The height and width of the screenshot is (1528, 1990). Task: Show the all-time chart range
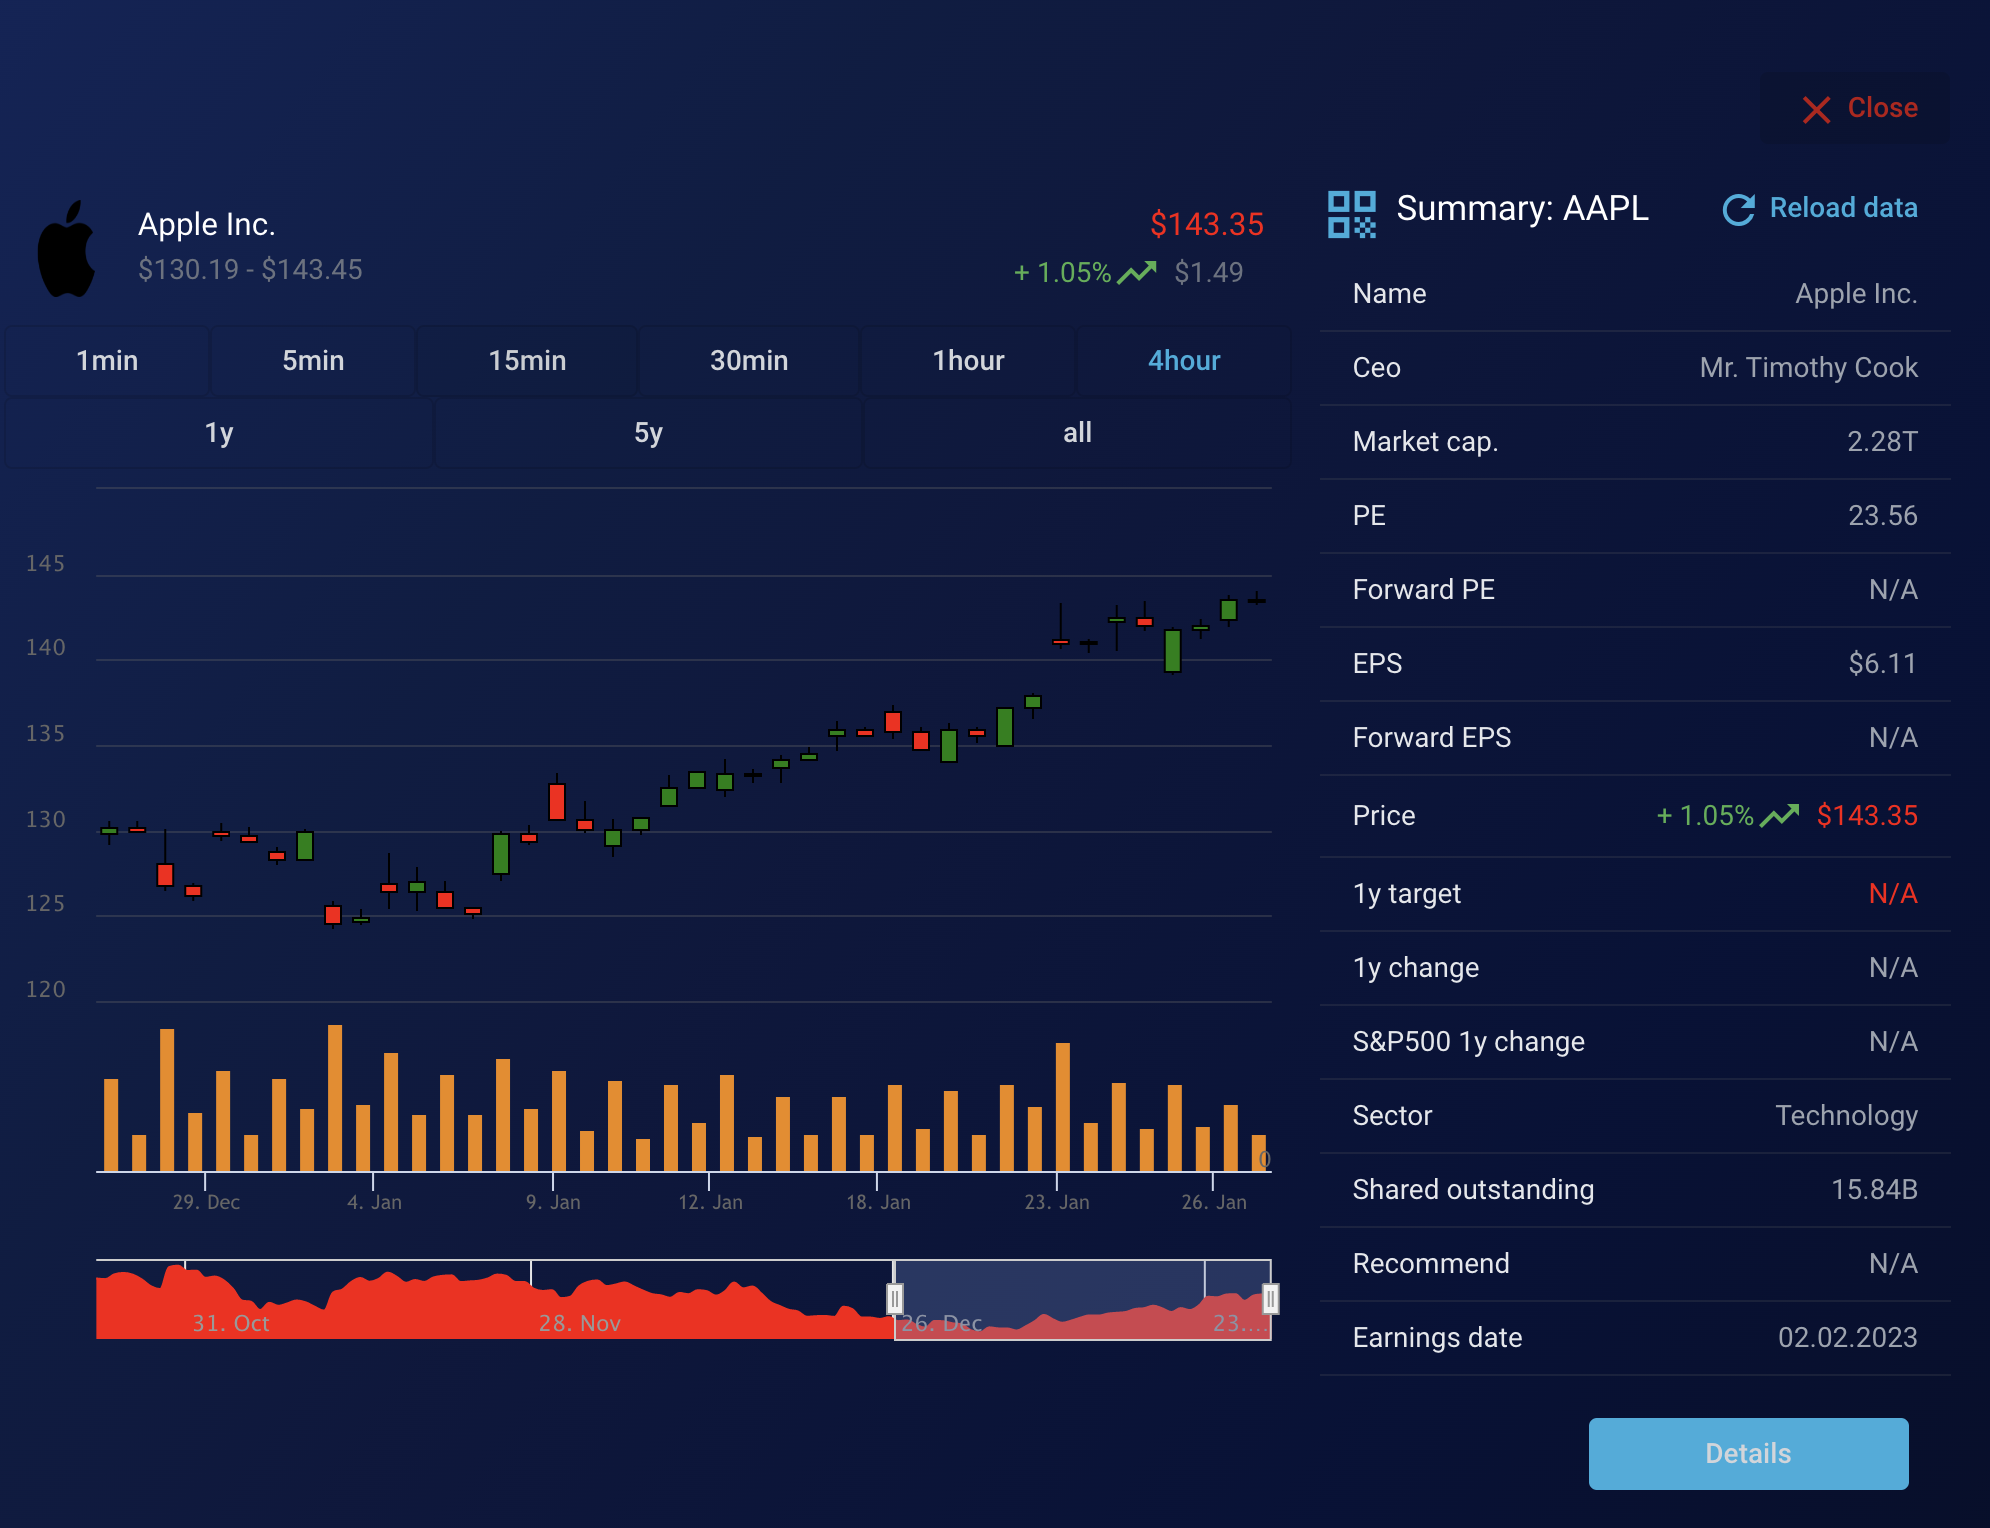coord(1077,433)
